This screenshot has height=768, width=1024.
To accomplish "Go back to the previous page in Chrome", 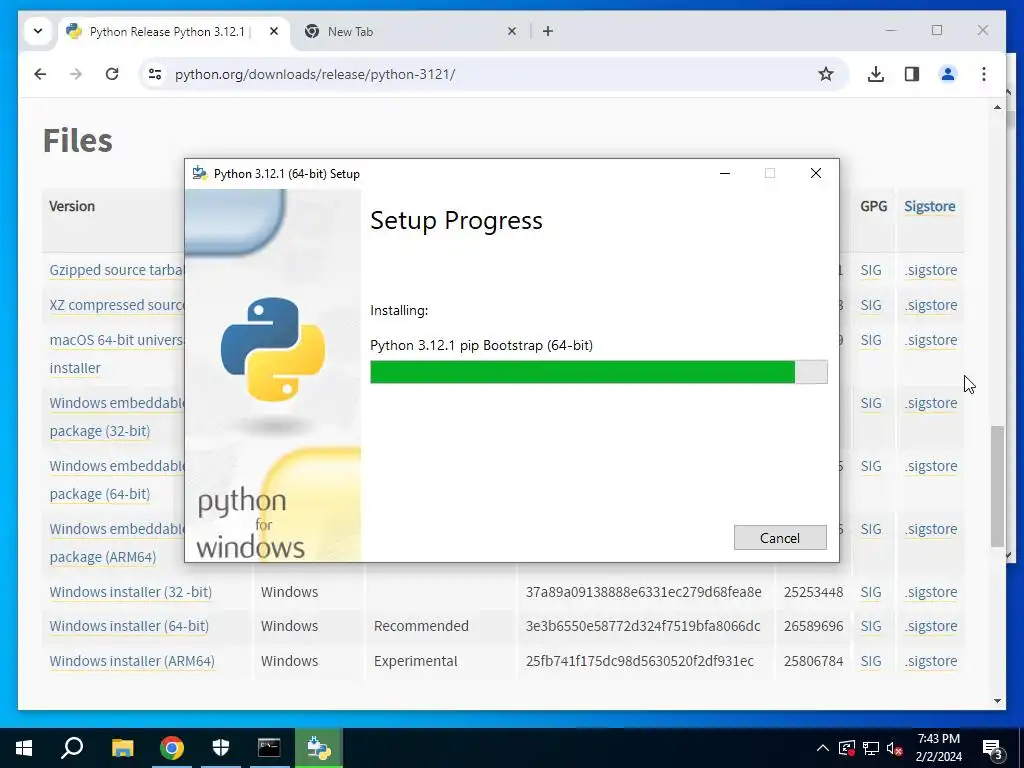I will tap(40, 74).
